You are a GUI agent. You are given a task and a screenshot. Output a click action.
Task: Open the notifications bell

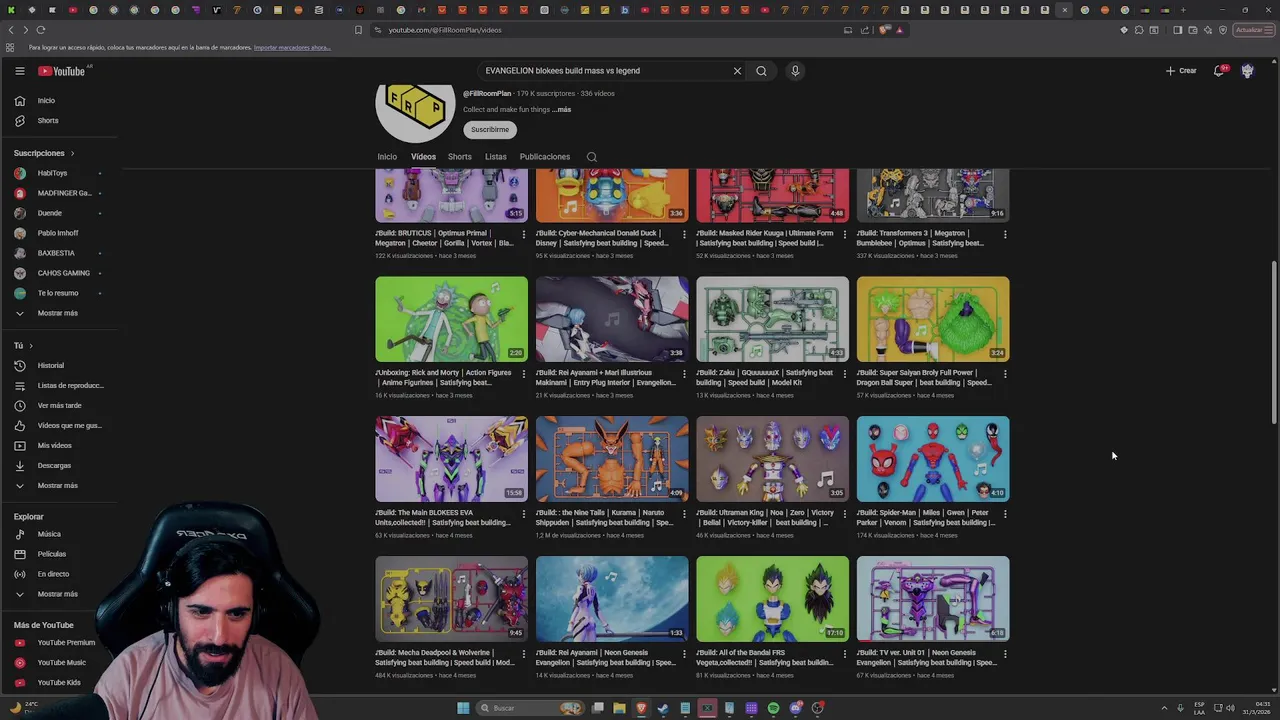1219,71
